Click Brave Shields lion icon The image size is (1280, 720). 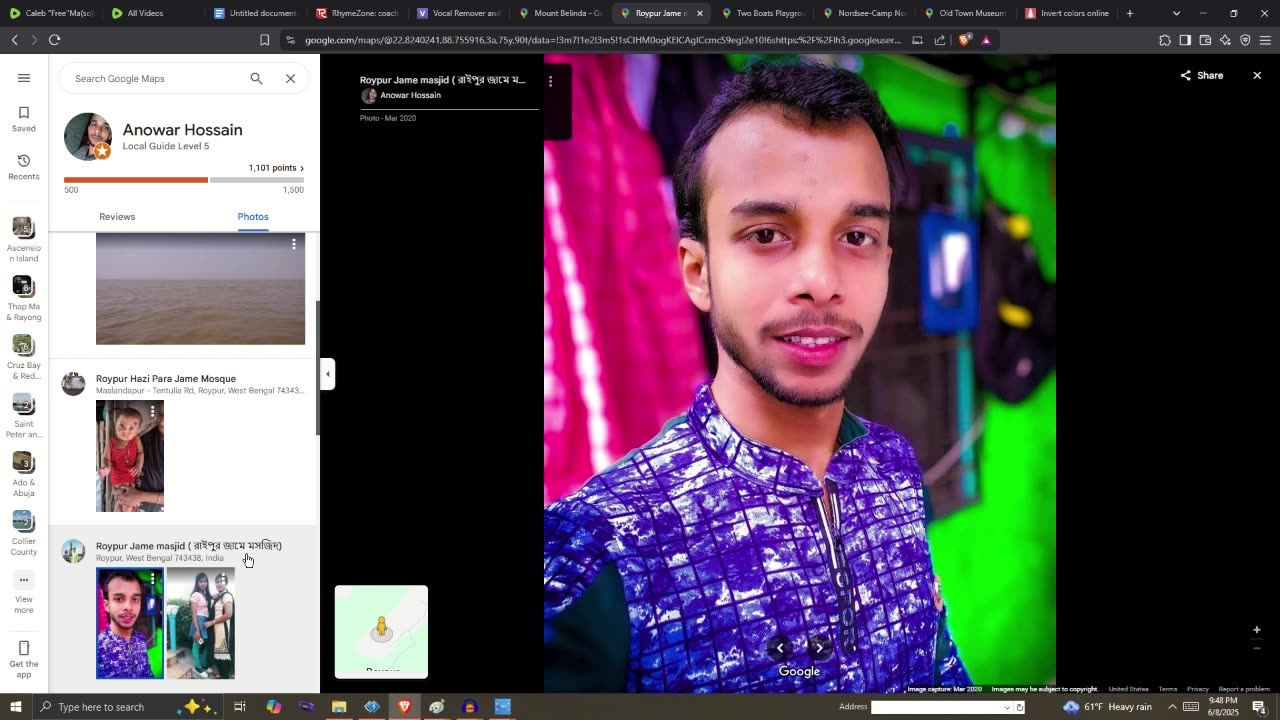point(964,40)
